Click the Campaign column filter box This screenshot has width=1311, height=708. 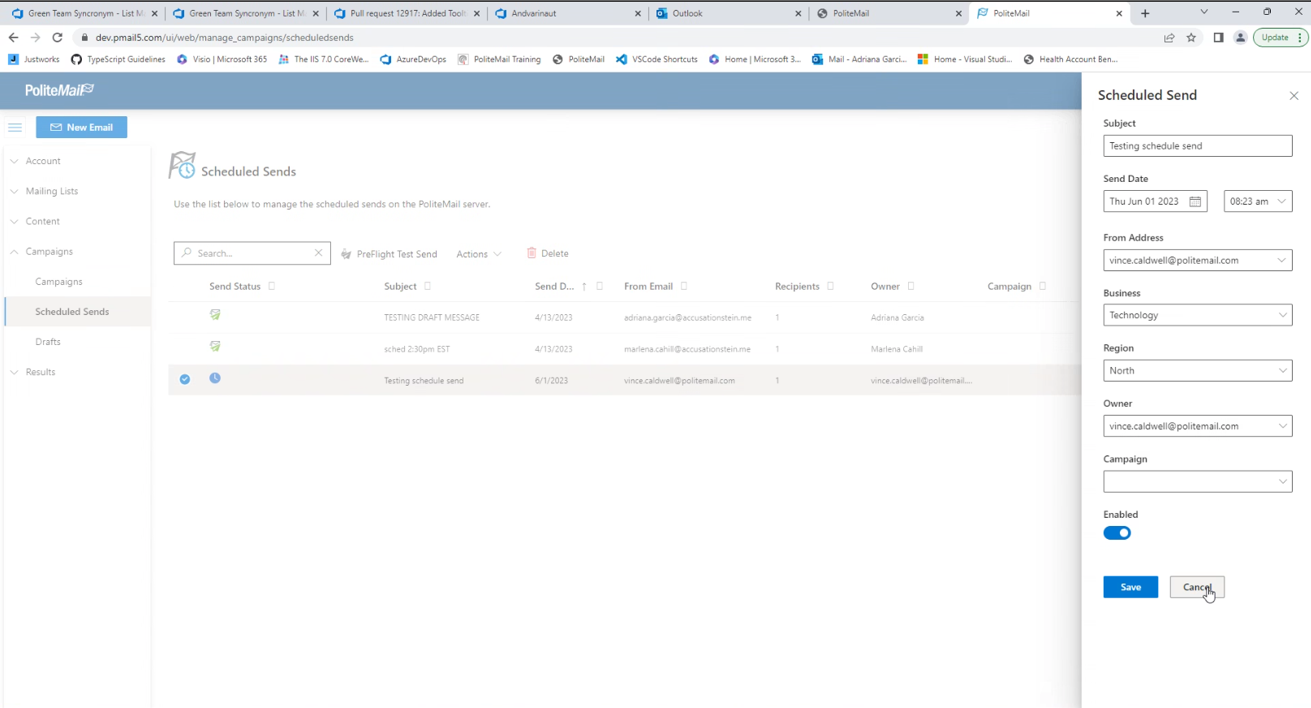1042,286
